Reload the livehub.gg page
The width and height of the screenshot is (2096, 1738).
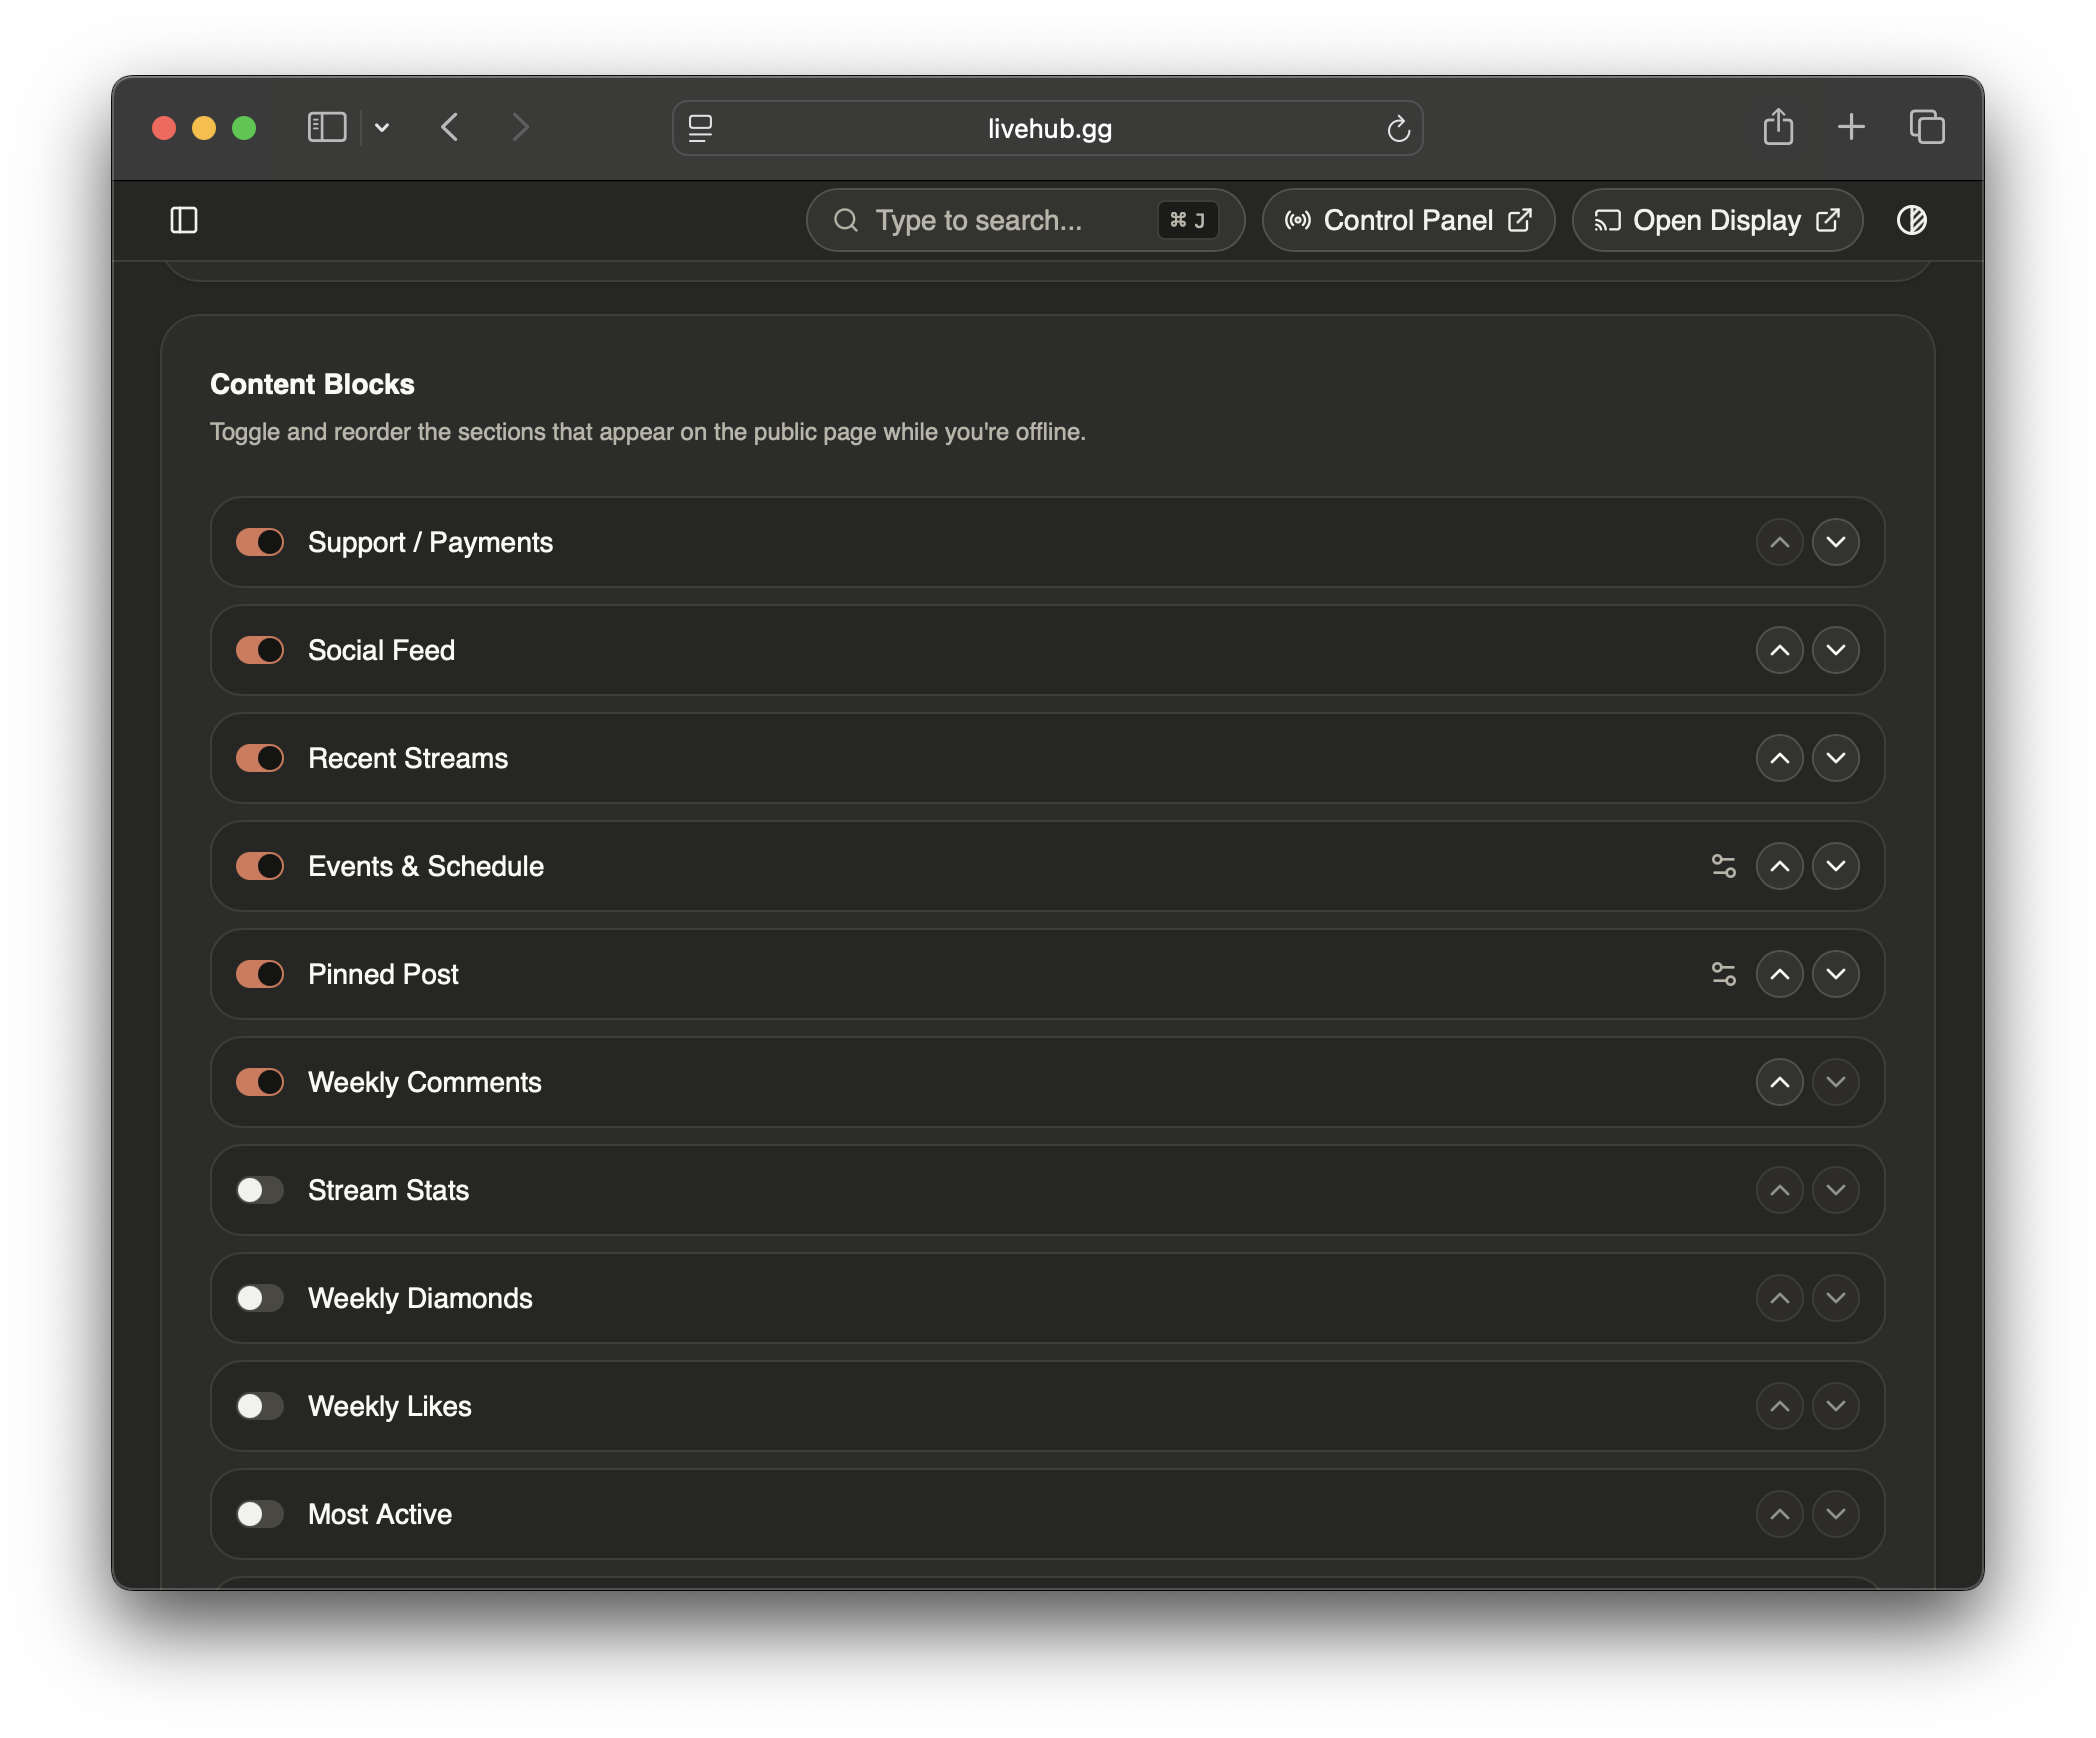(1398, 128)
